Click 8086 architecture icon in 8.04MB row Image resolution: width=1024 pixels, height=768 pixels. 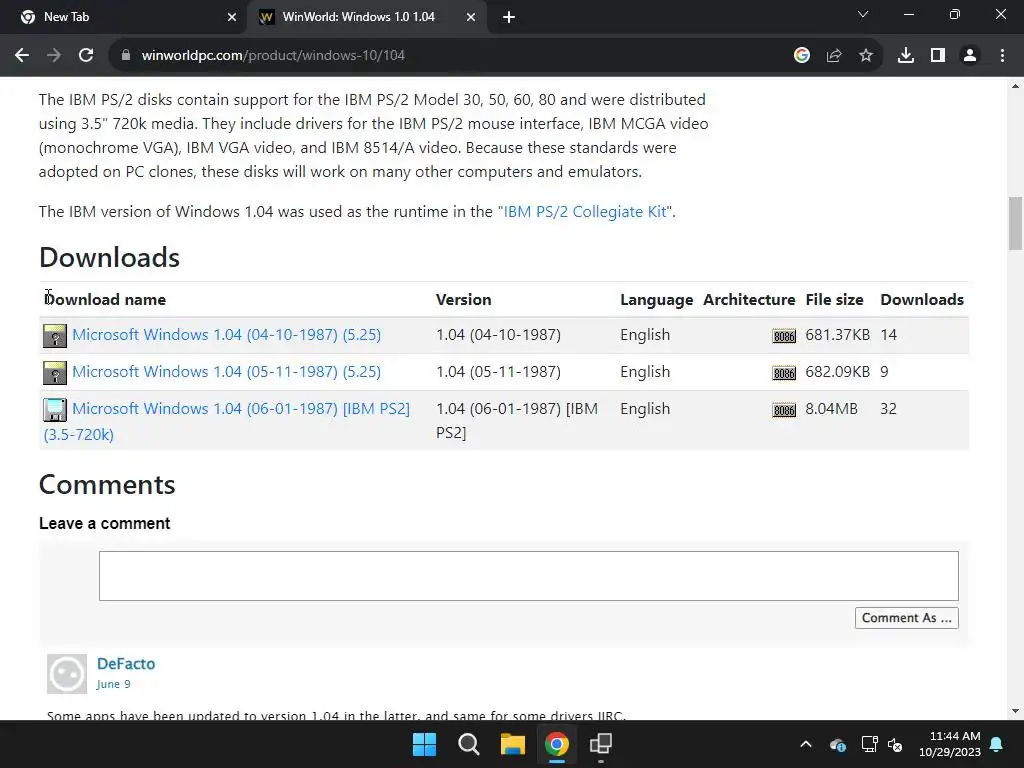click(784, 411)
